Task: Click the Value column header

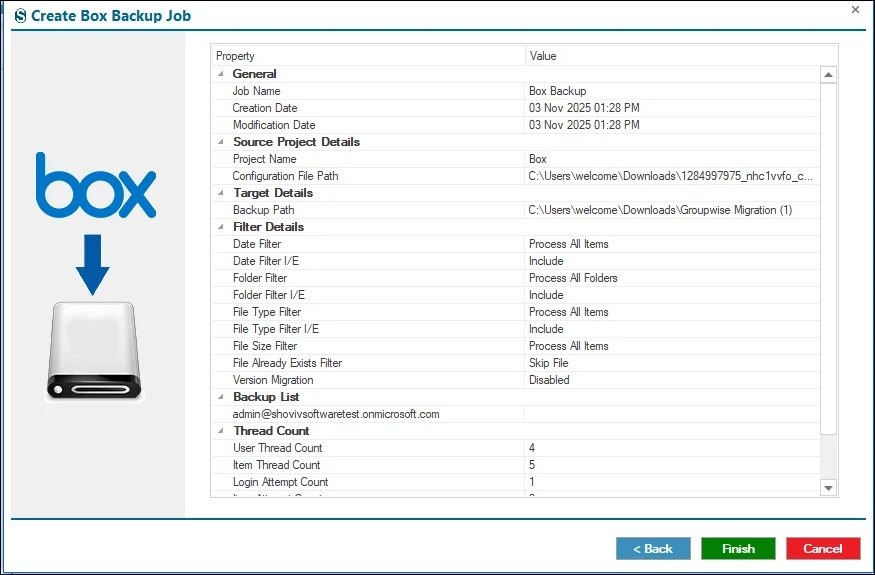Action: [x=681, y=56]
